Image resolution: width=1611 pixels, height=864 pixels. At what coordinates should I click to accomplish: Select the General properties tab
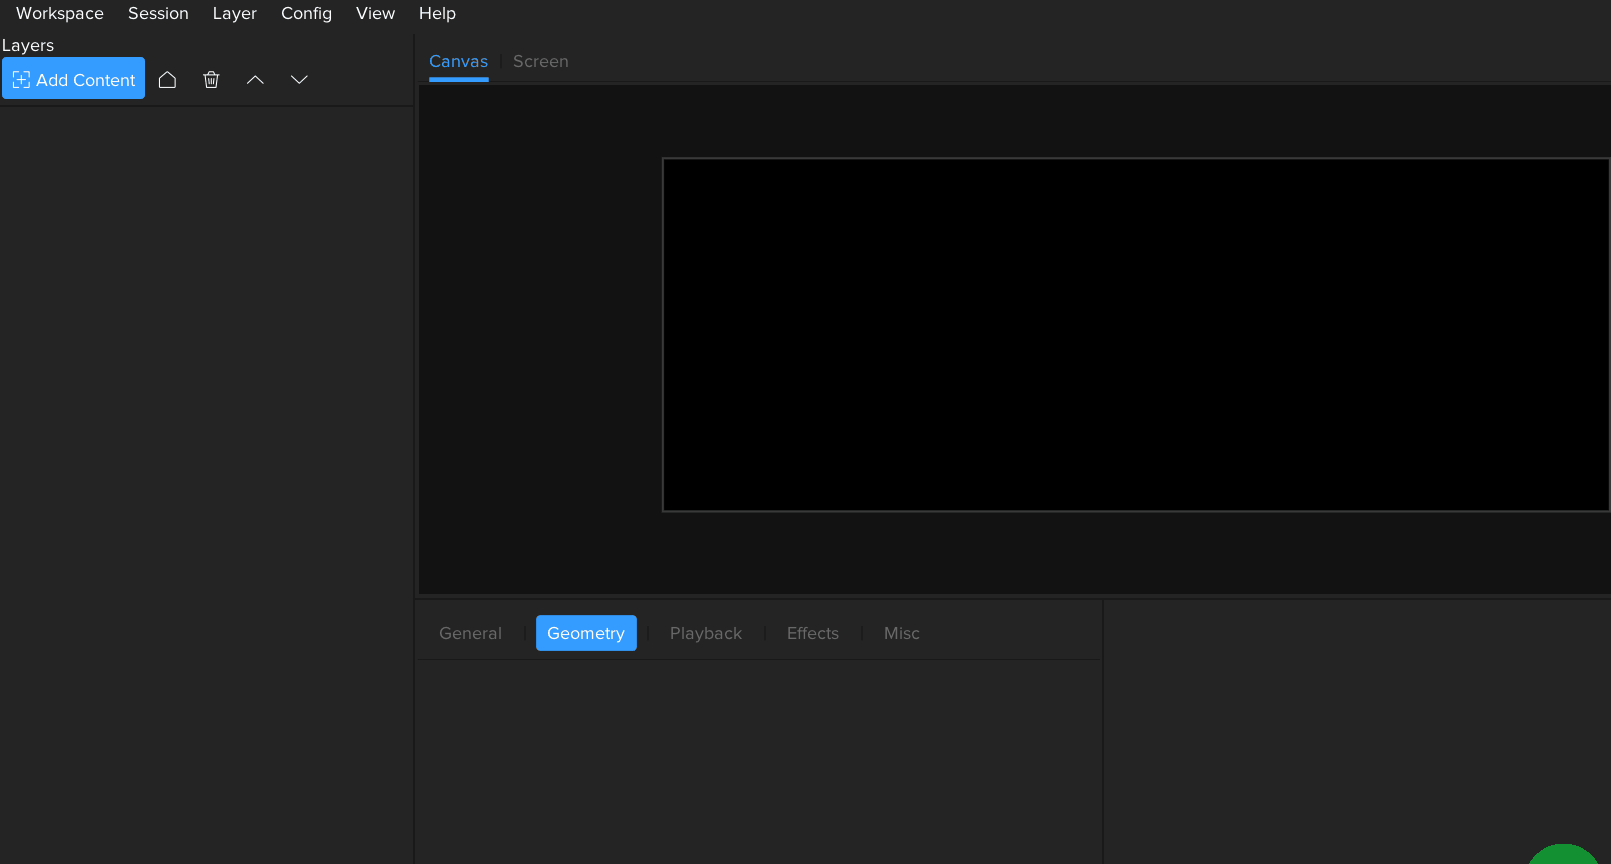pyautogui.click(x=470, y=633)
